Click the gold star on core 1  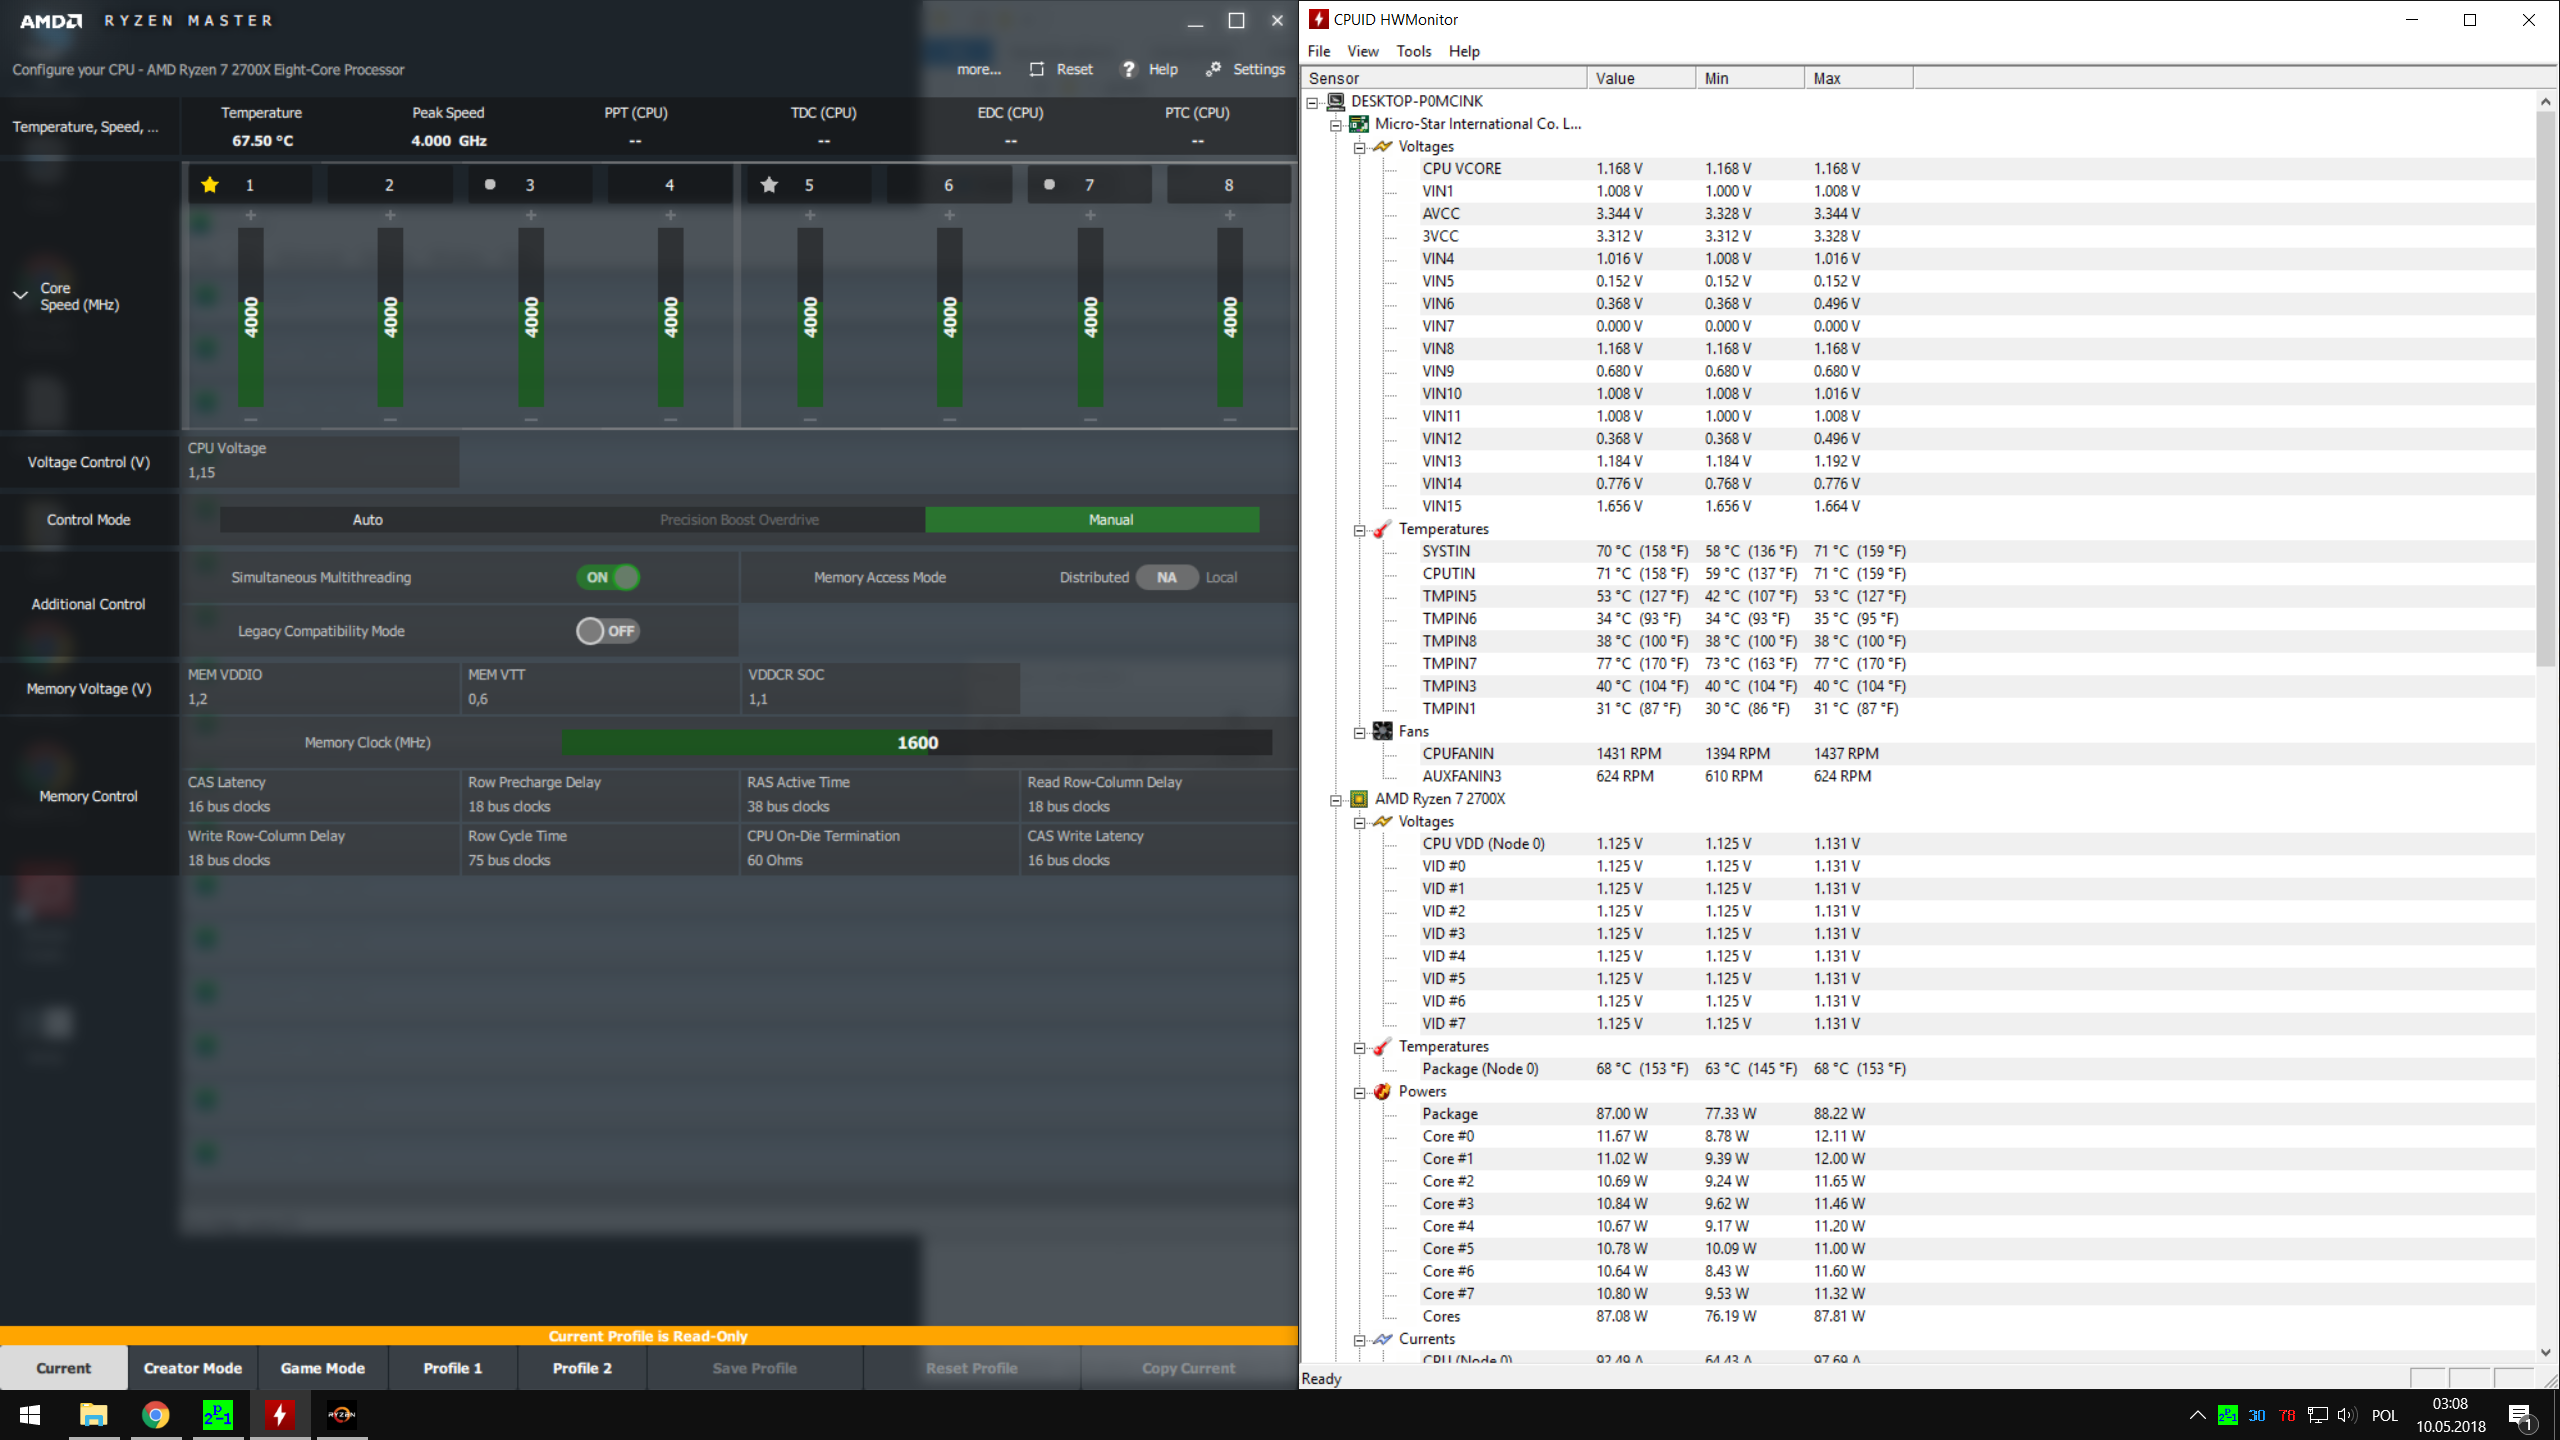tap(210, 185)
